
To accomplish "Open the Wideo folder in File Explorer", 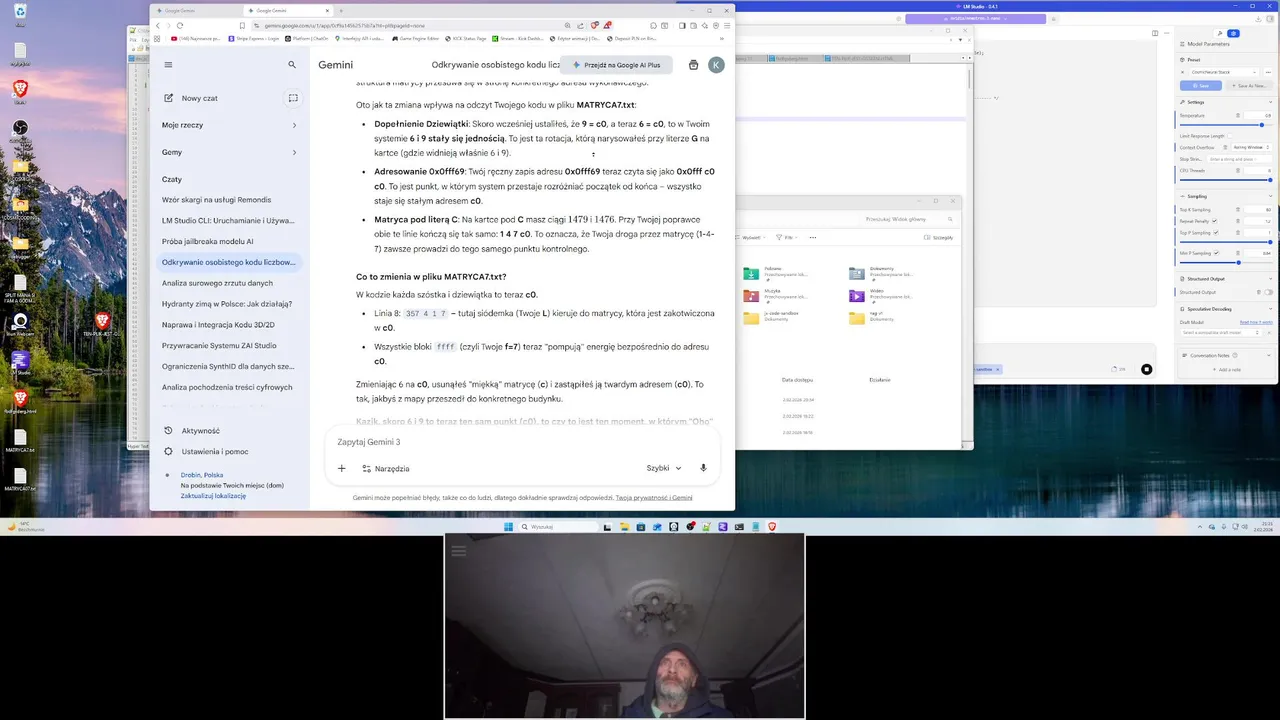I will 884,295.
